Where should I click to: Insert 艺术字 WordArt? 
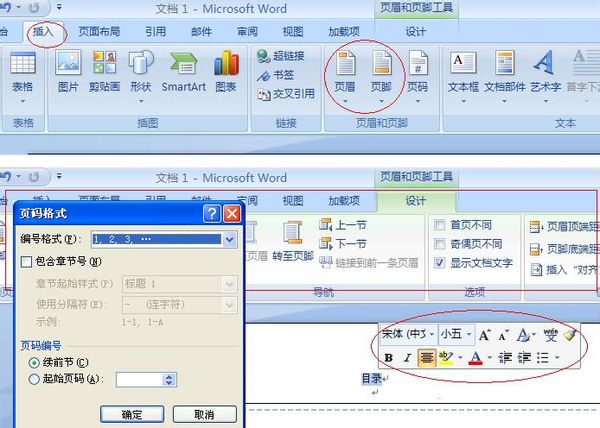tap(546, 77)
